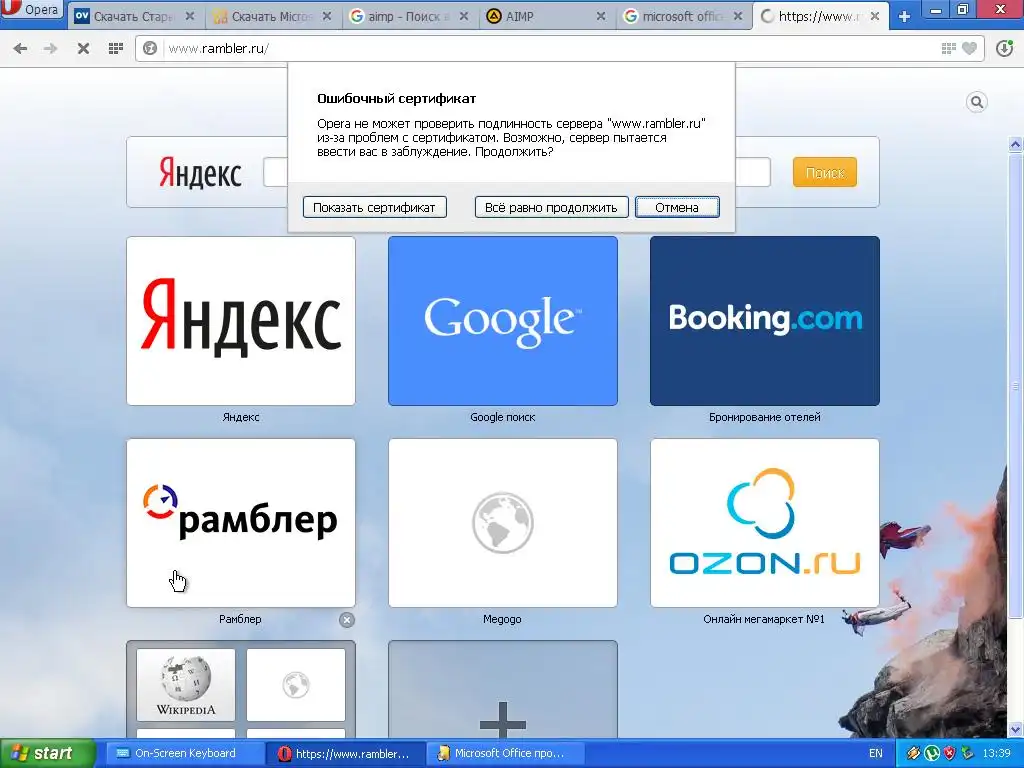Close the 'aimp - Поиск' tab

coord(464,16)
